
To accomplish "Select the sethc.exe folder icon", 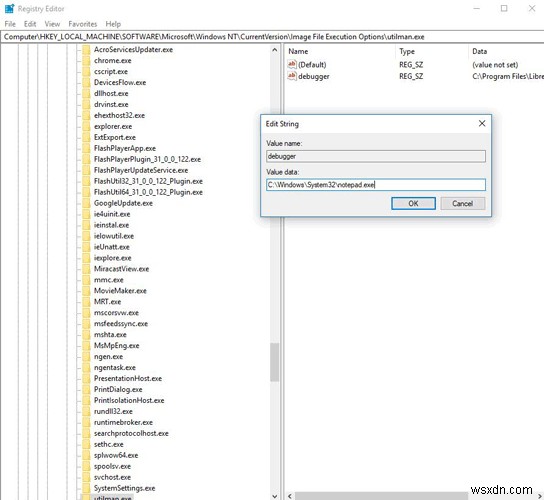I will pos(86,444).
